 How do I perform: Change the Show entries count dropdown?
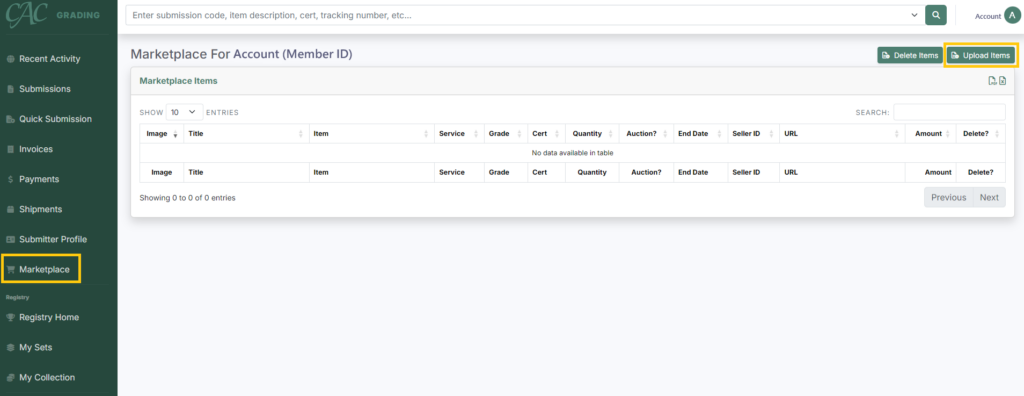coord(184,112)
